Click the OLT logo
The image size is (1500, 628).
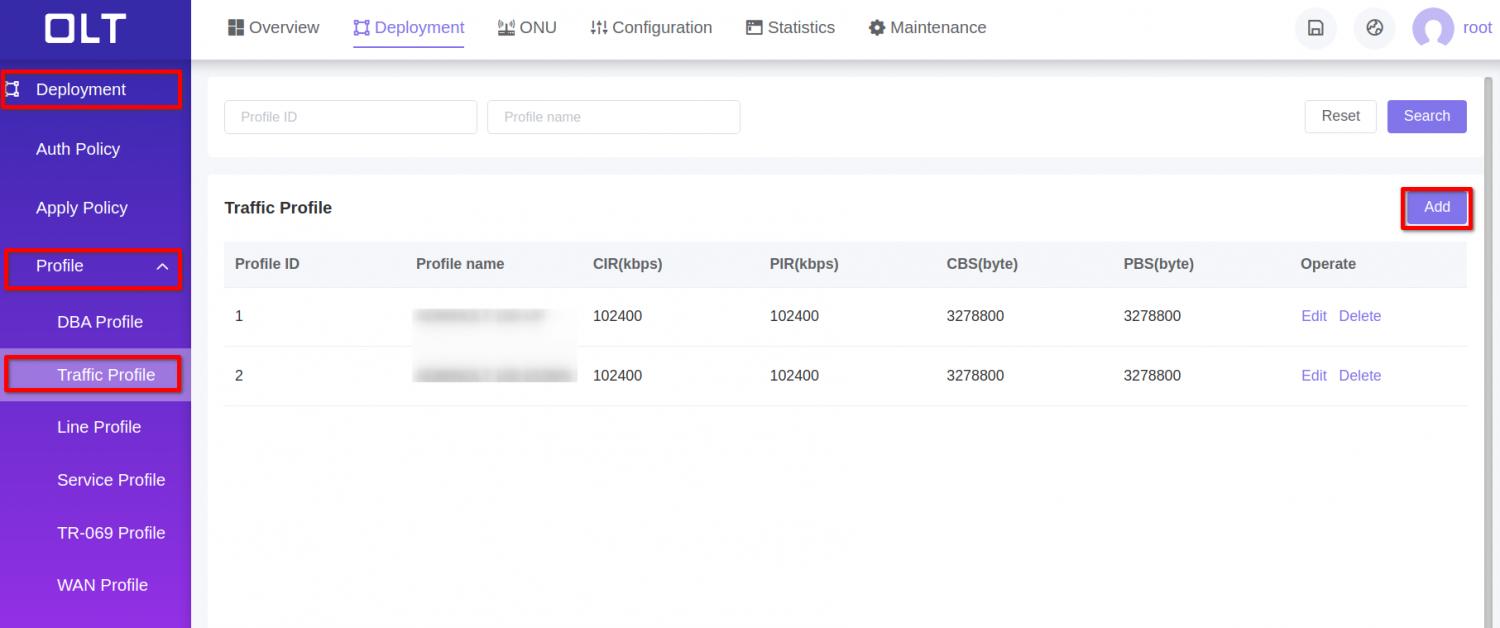click(85, 29)
